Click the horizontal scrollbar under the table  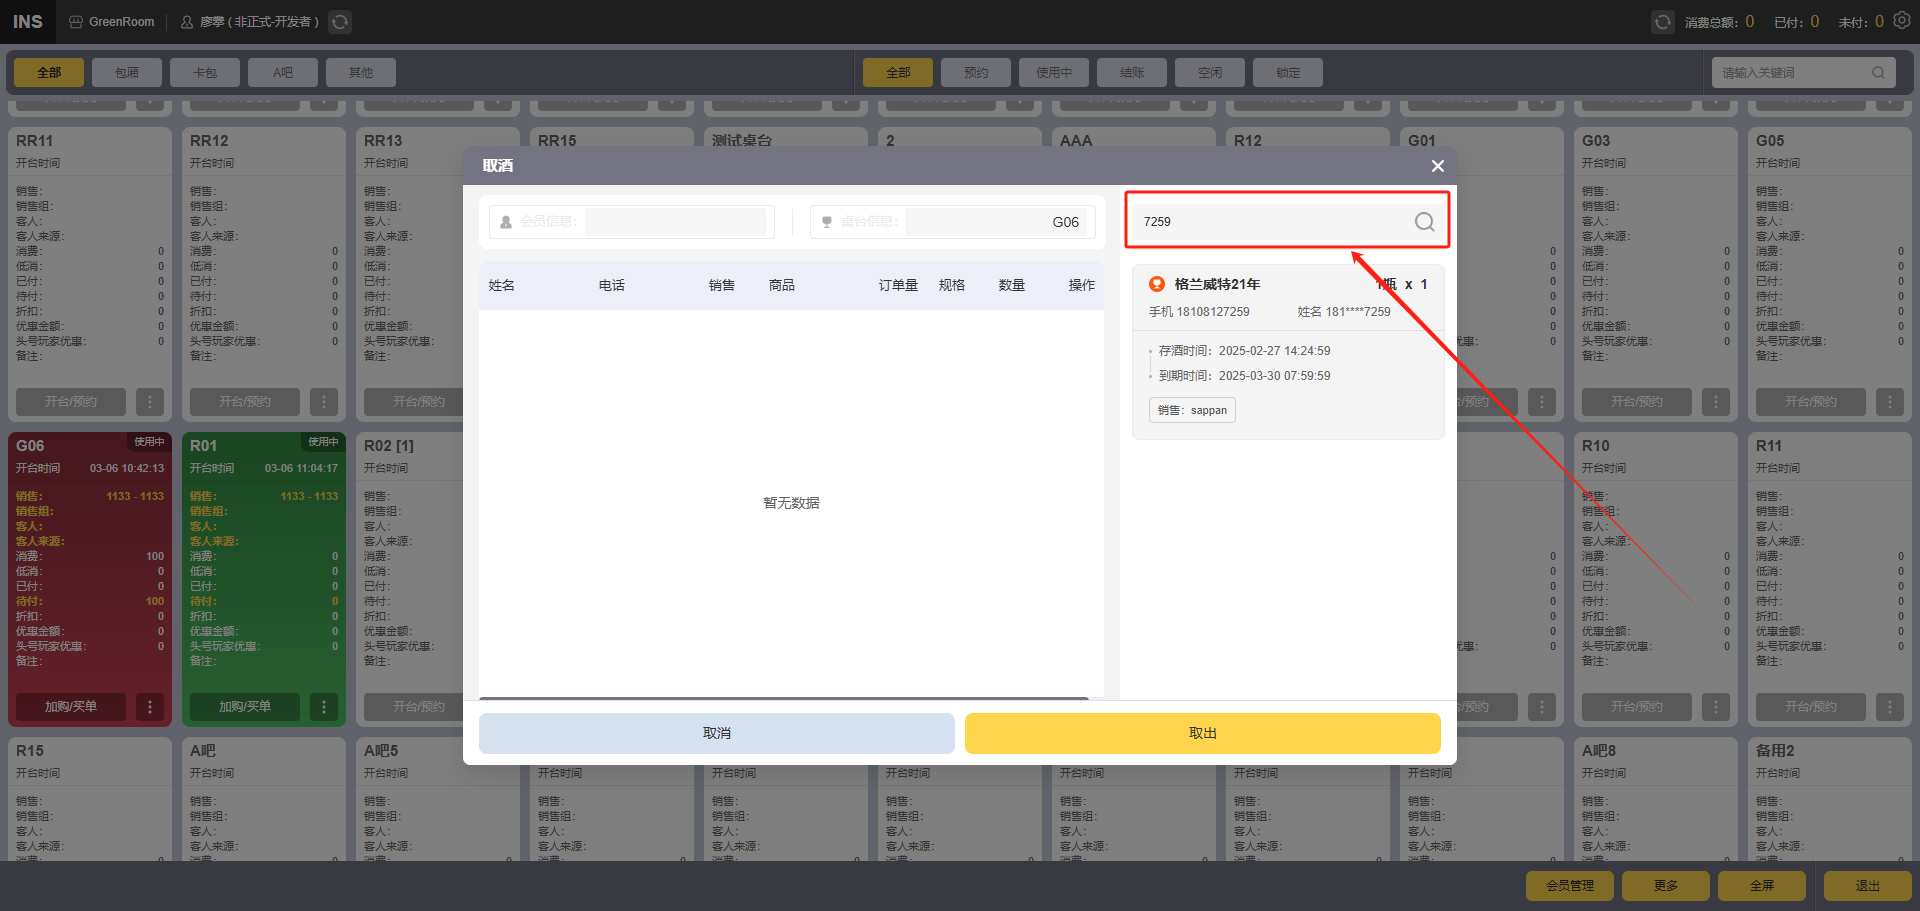(784, 698)
